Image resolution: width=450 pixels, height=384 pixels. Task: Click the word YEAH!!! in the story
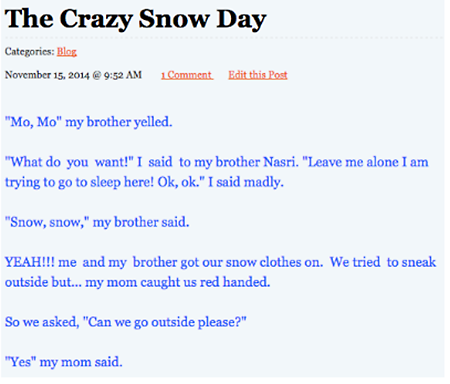29,262
